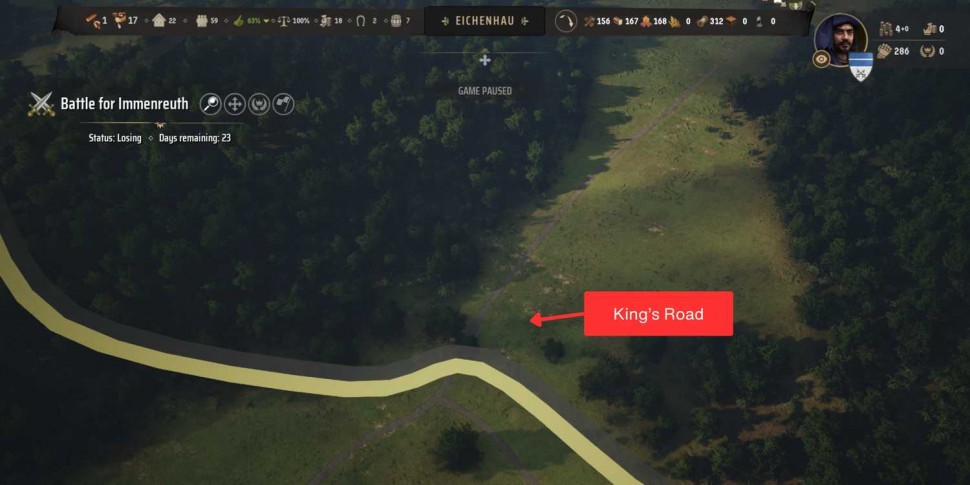The height and width of the screenshot is (485, 970).
Task: Click the laurel crown icon next to battle title
Action: 259,104
